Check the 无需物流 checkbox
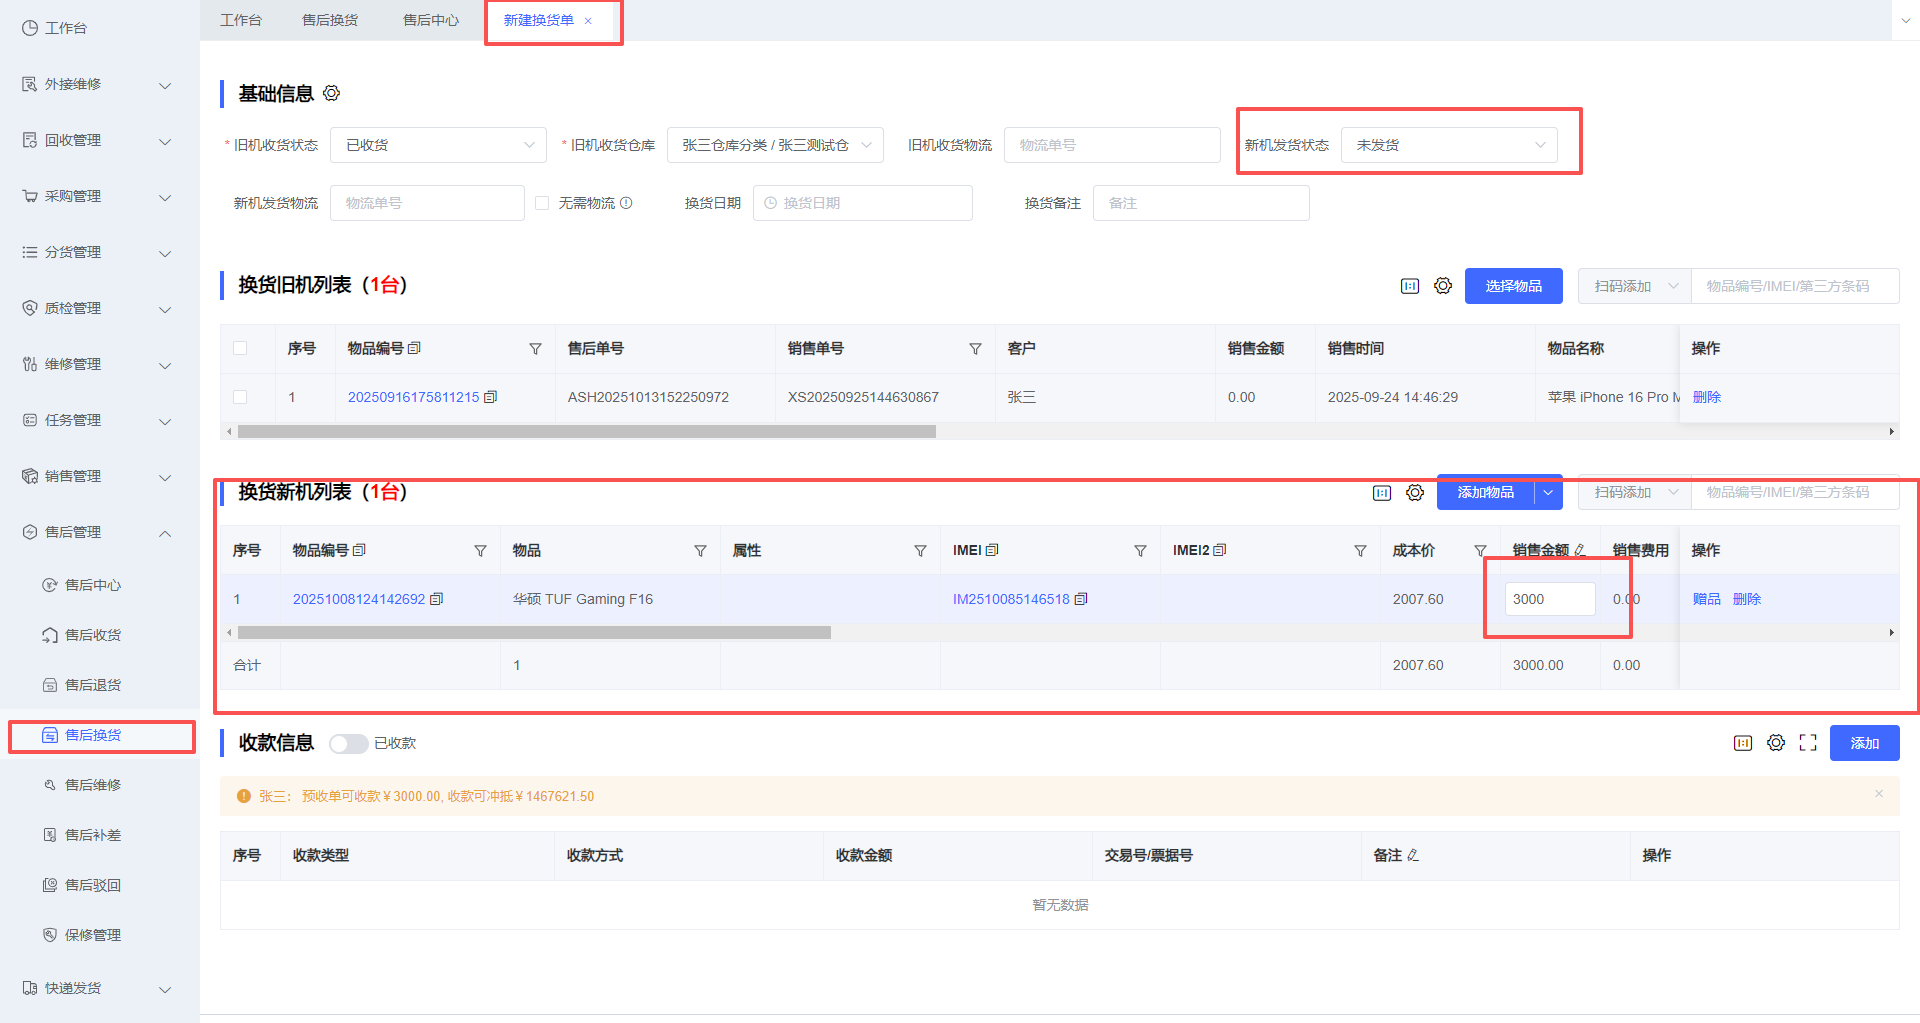Viewport: 1920px width, 1023px height. (542, 203)
